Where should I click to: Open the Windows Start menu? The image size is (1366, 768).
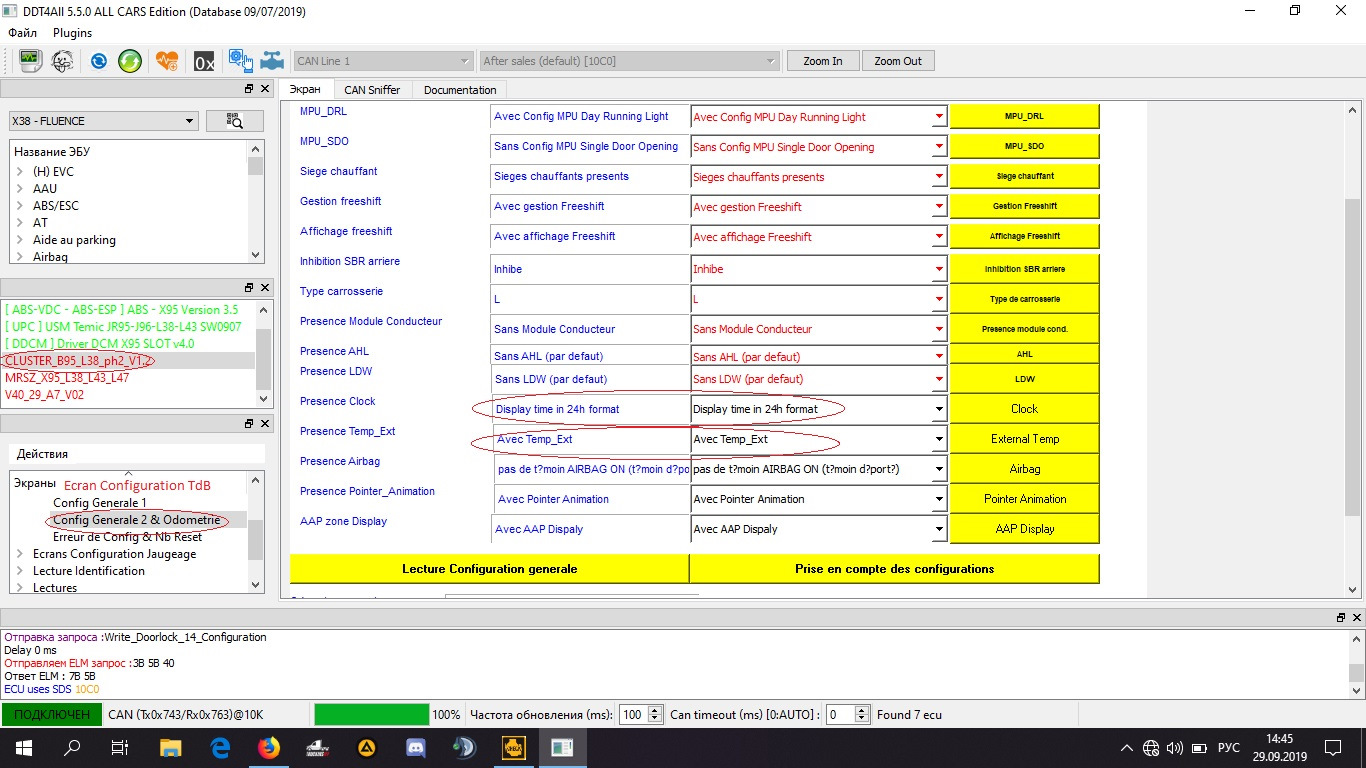coord(23,747)
